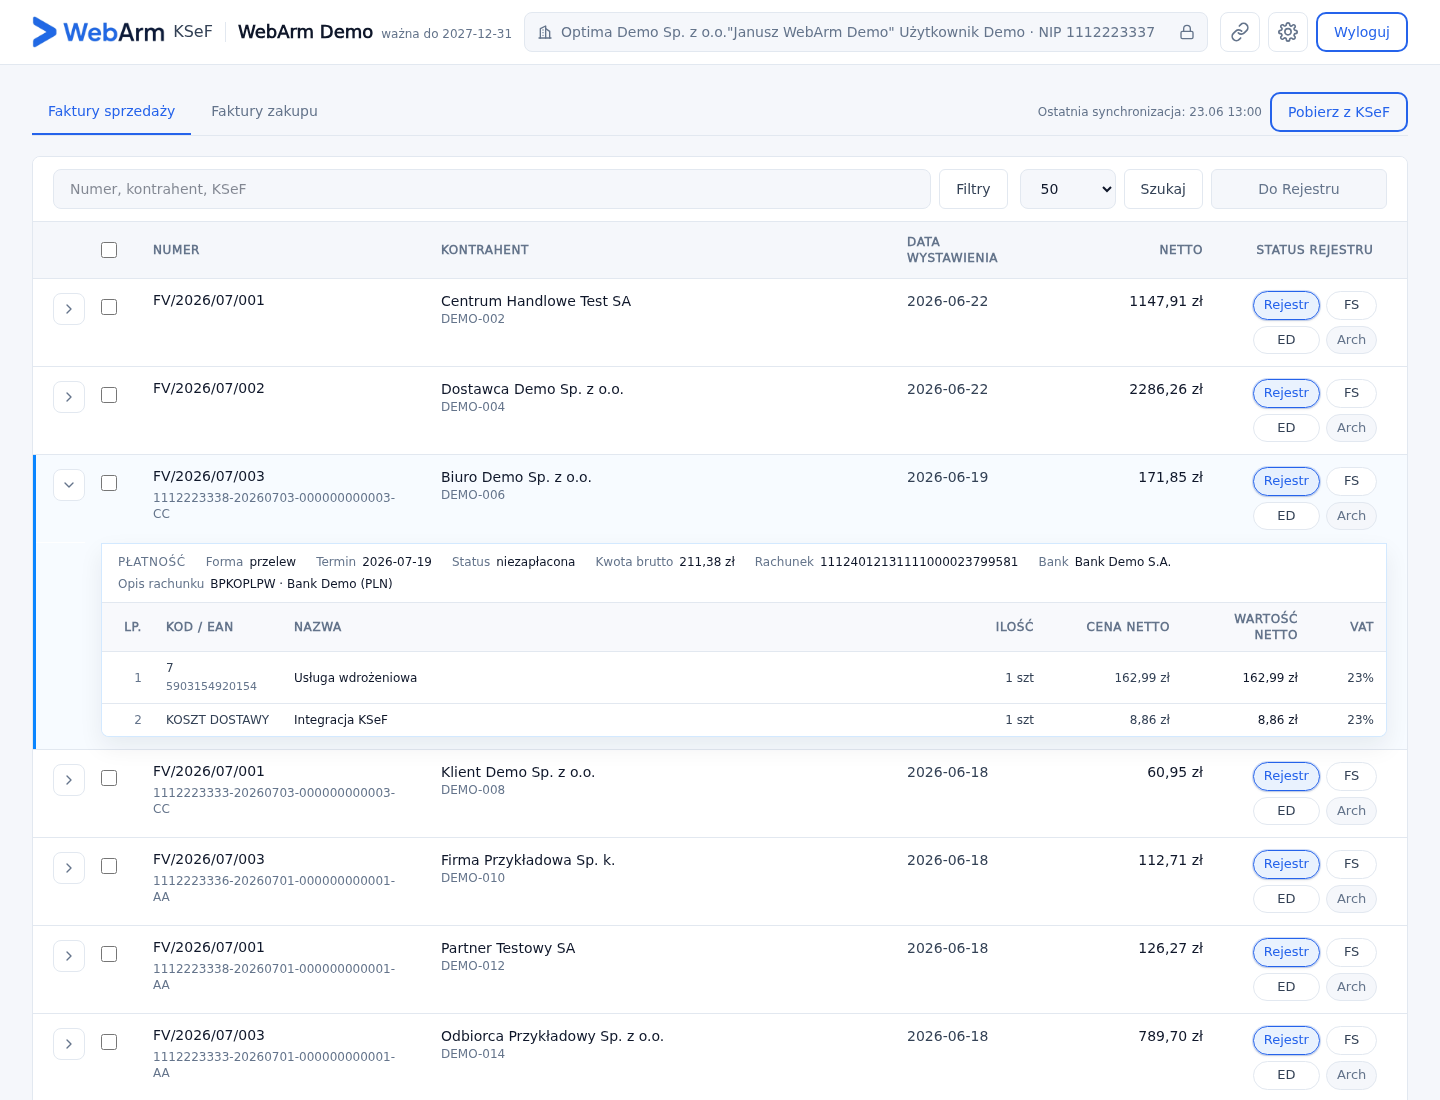This screenshot has width=1440, height=1100.
Task: Click the link chain icon in header
Action: tap(1239, 32)
